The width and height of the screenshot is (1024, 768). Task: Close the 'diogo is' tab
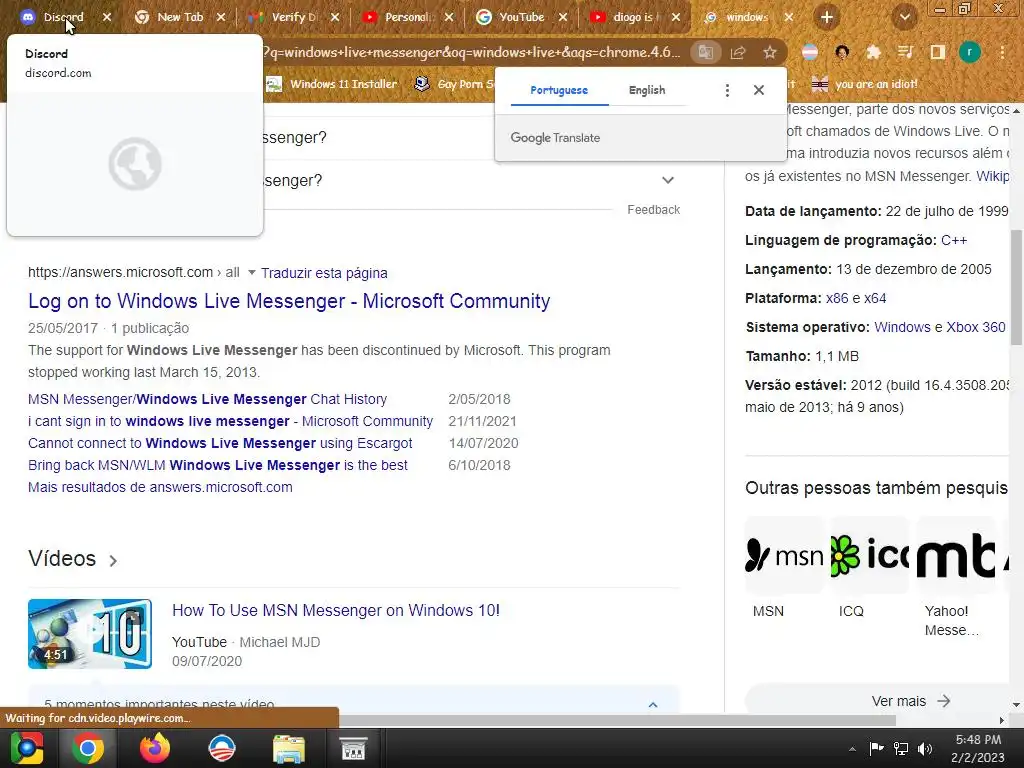(x=676, y=17)
